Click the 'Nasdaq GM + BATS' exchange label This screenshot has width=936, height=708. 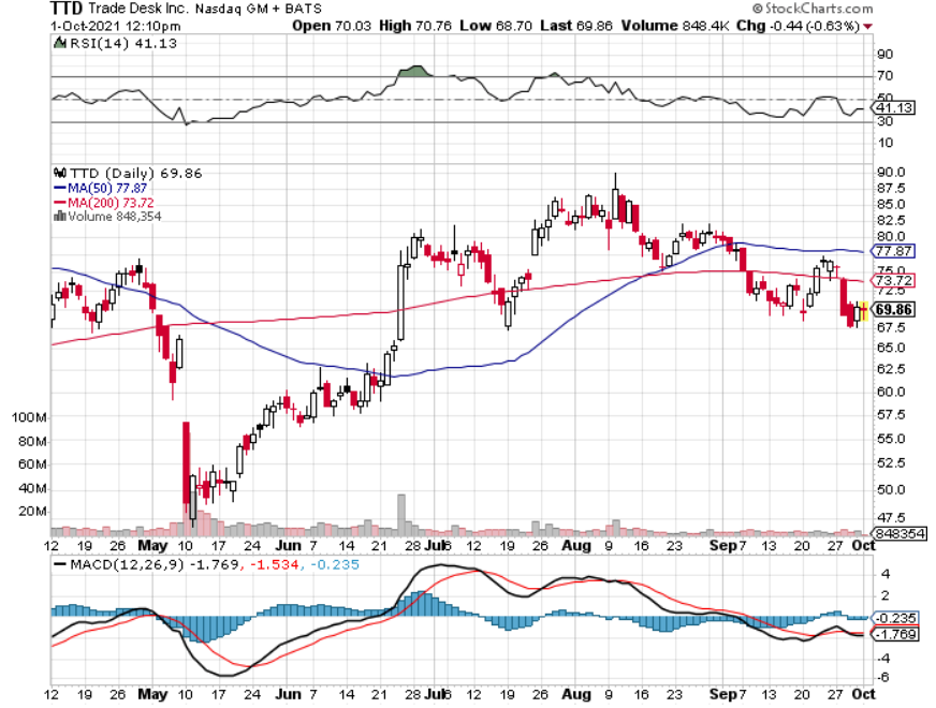coord(259,10)
